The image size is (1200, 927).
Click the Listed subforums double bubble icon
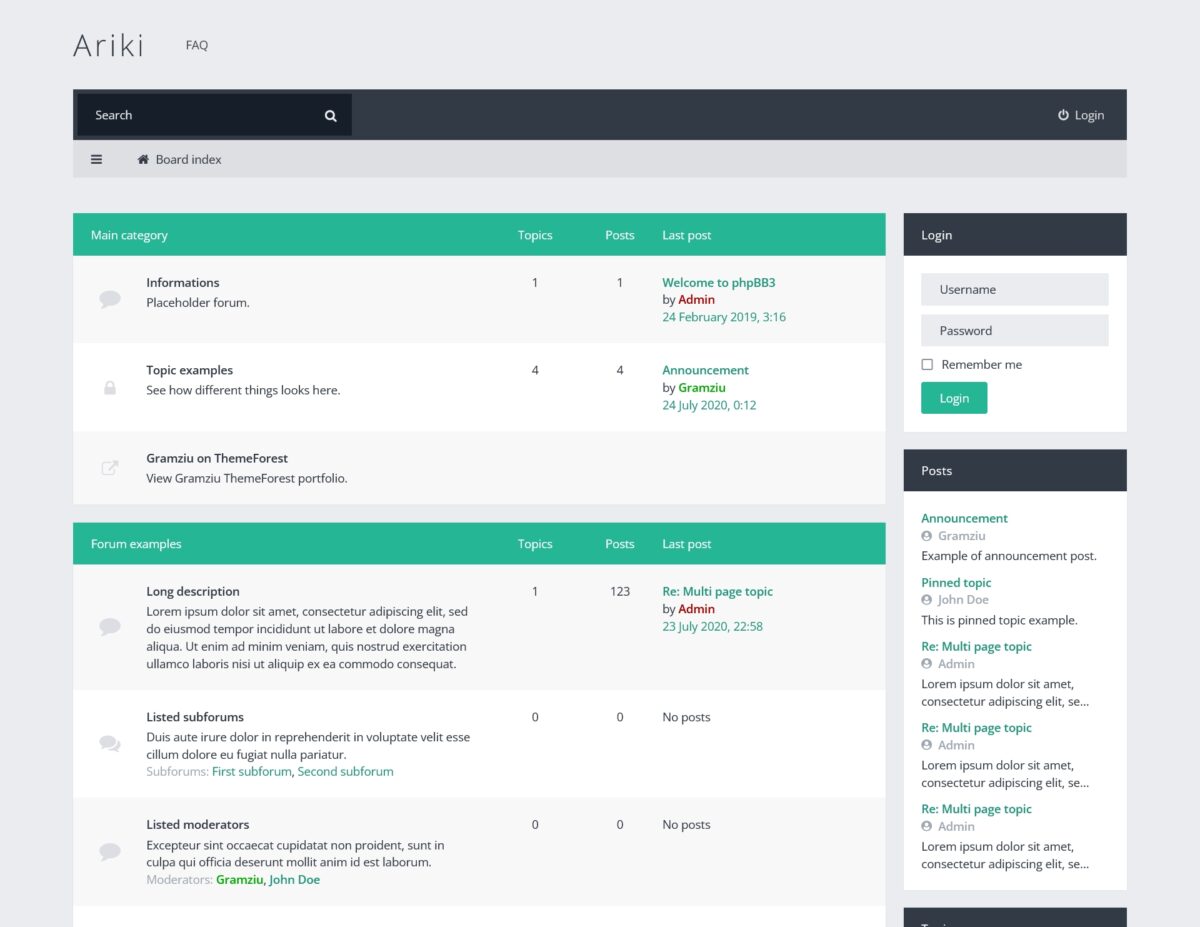[110, 743]
